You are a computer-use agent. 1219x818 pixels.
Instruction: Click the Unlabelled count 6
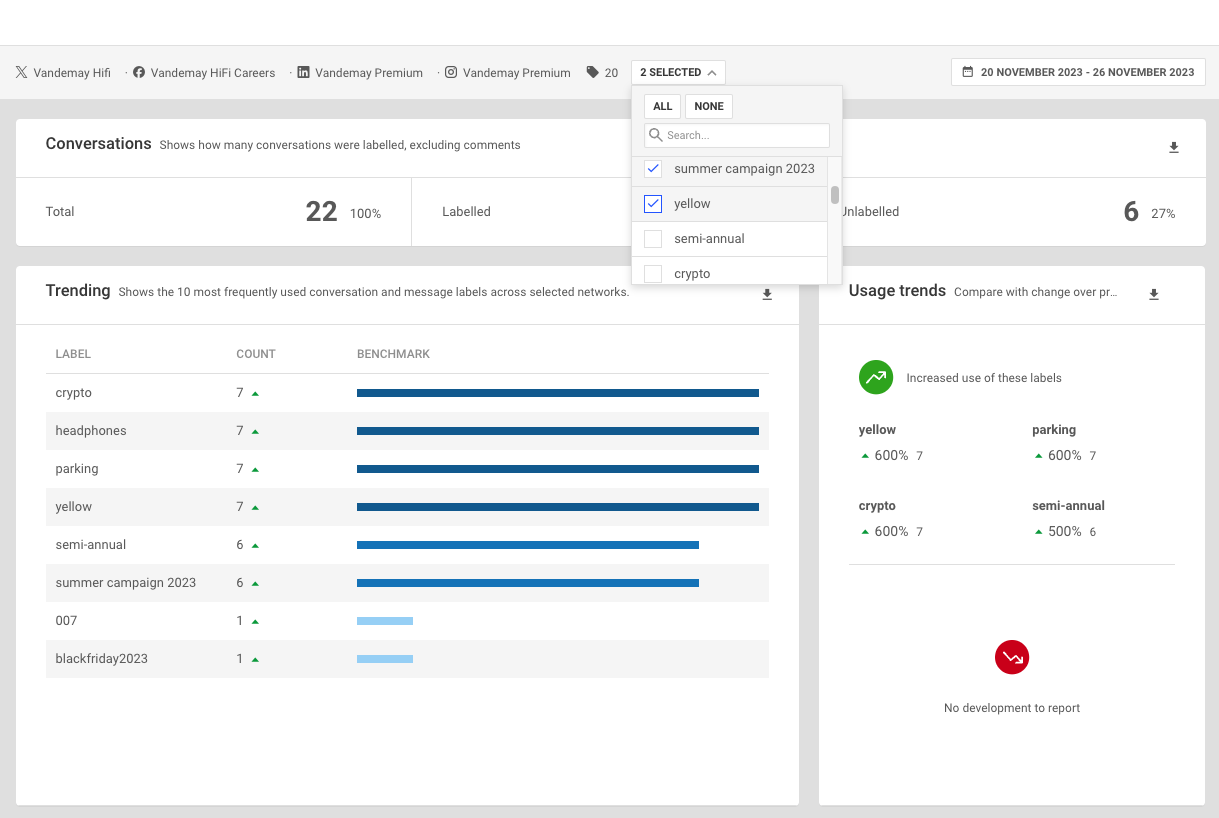1131,211
